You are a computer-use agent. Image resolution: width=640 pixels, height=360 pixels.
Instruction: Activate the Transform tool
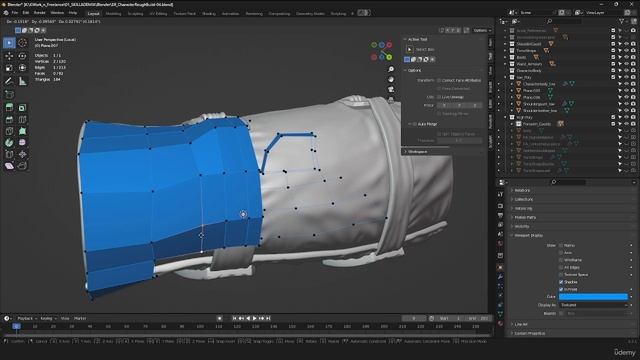pyautogui.click(x=22, y=68)
